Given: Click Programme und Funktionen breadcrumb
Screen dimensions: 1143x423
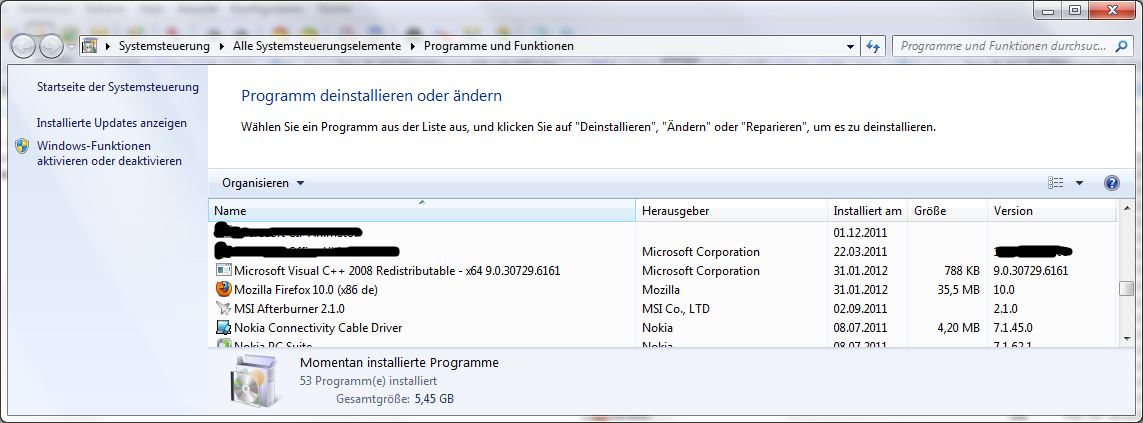Looking at the screenshot, I should click(x=499, y=46).
